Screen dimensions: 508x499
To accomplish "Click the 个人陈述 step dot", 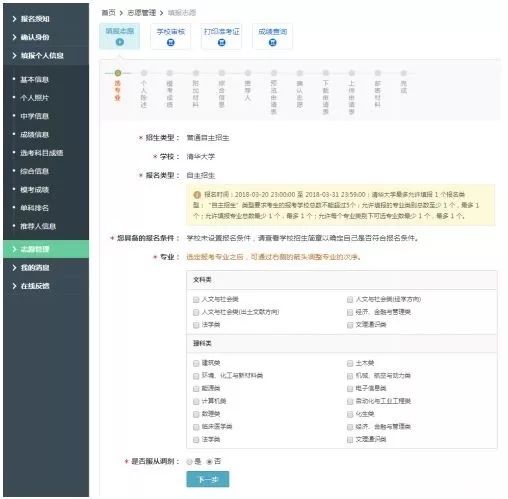I will point(144,73).
